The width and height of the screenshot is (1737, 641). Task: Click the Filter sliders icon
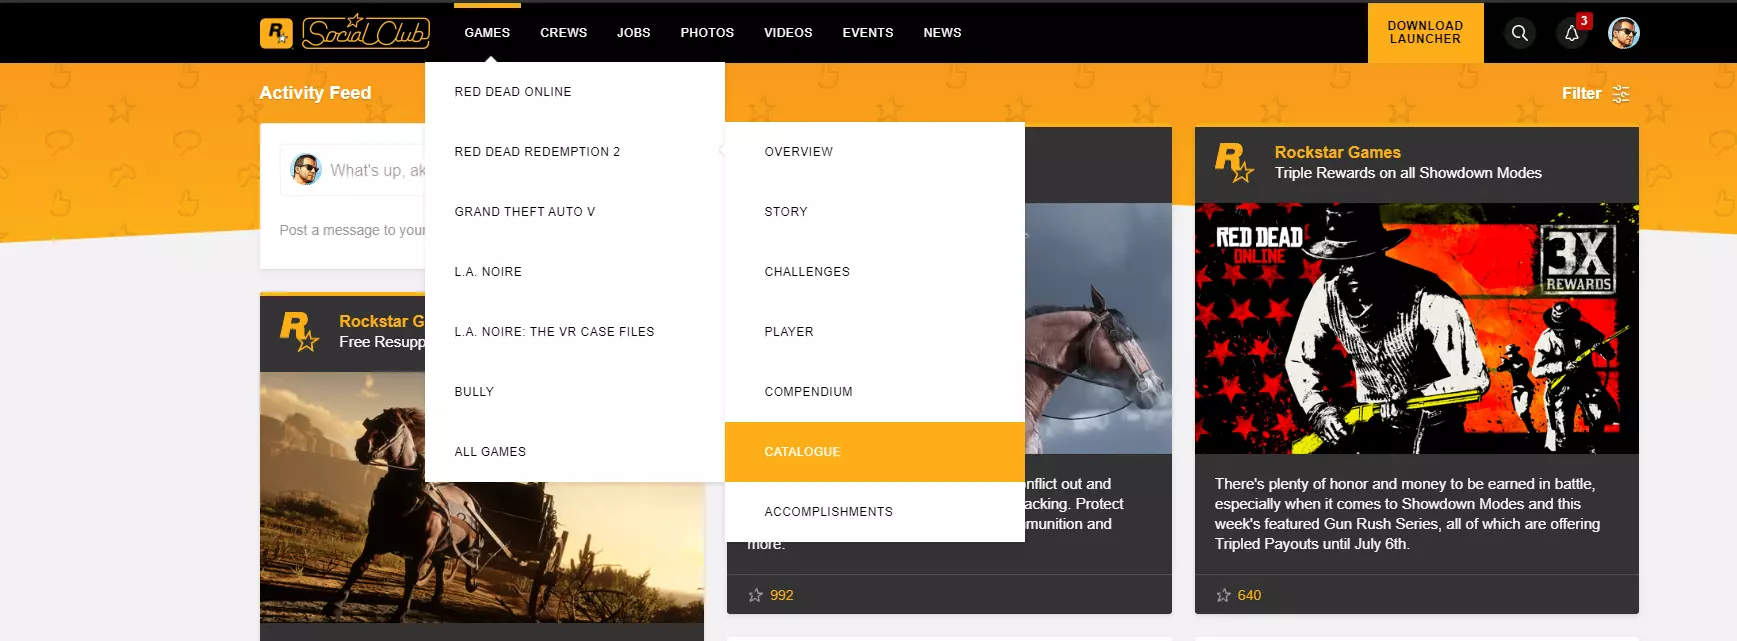(x=1621, y=93)
